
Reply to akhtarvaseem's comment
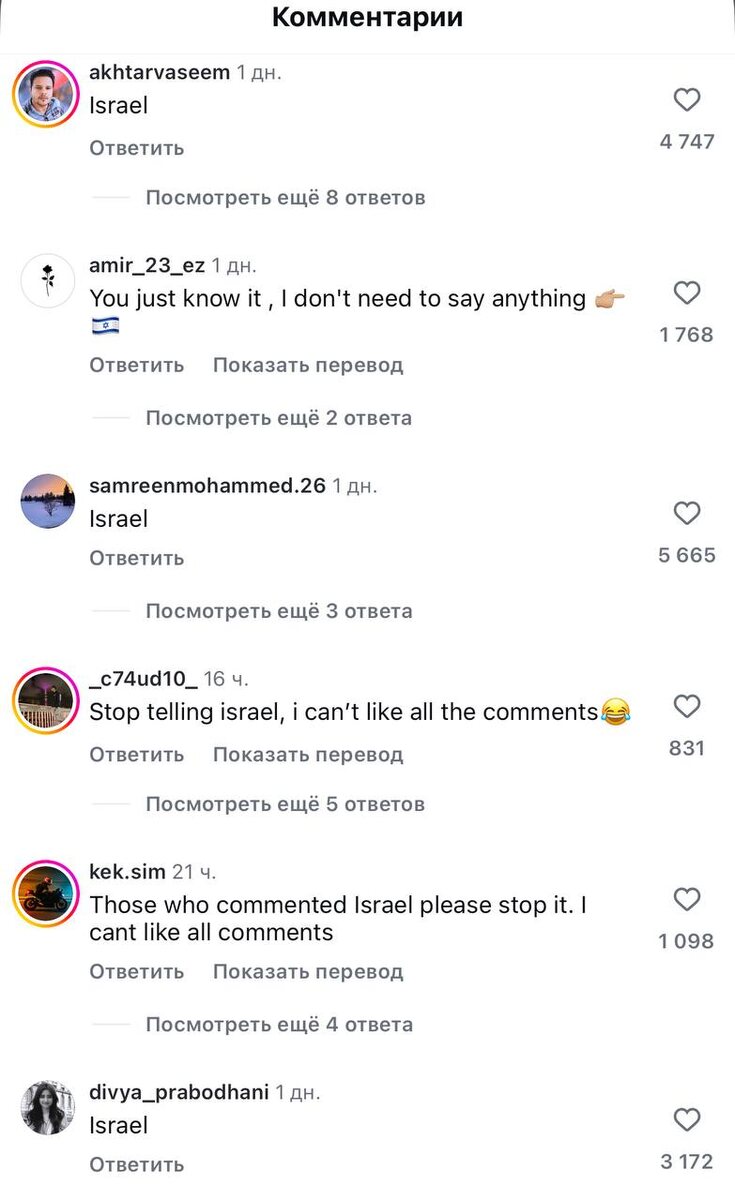(137, 148)
